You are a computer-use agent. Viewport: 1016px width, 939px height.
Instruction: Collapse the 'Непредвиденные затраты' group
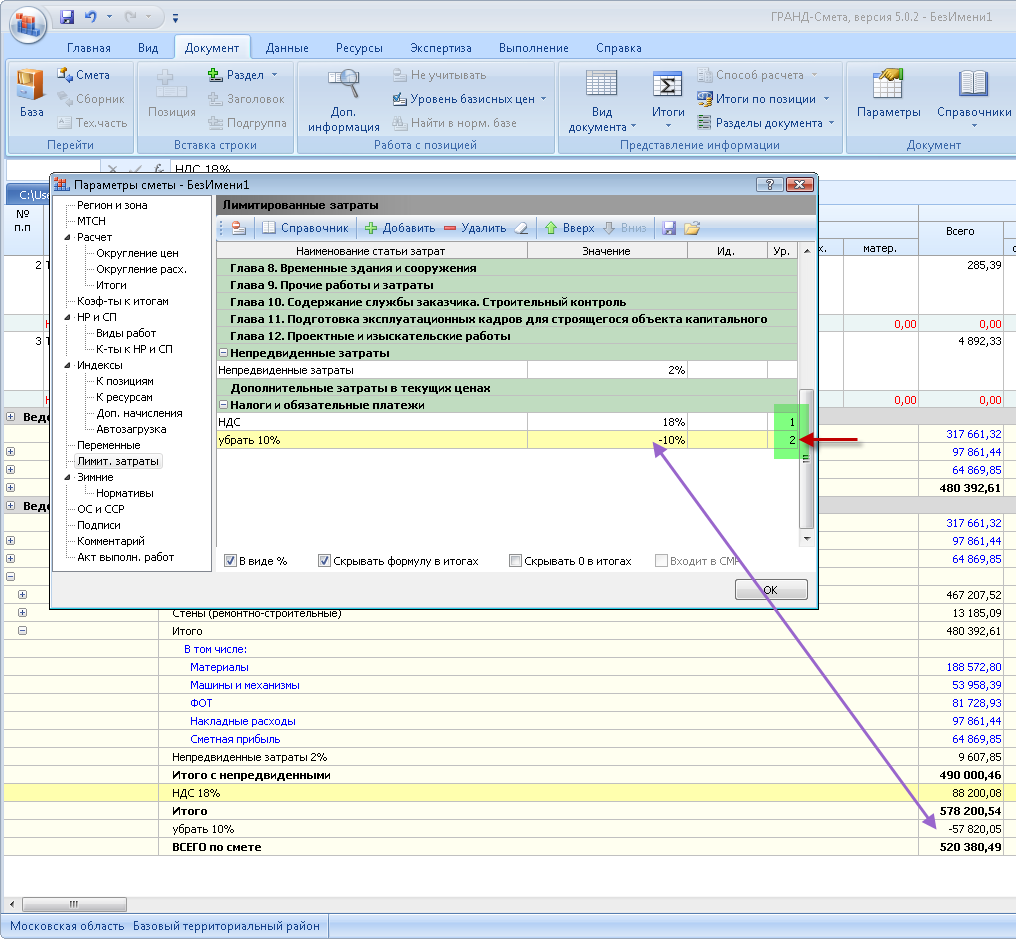coord(223,353)
